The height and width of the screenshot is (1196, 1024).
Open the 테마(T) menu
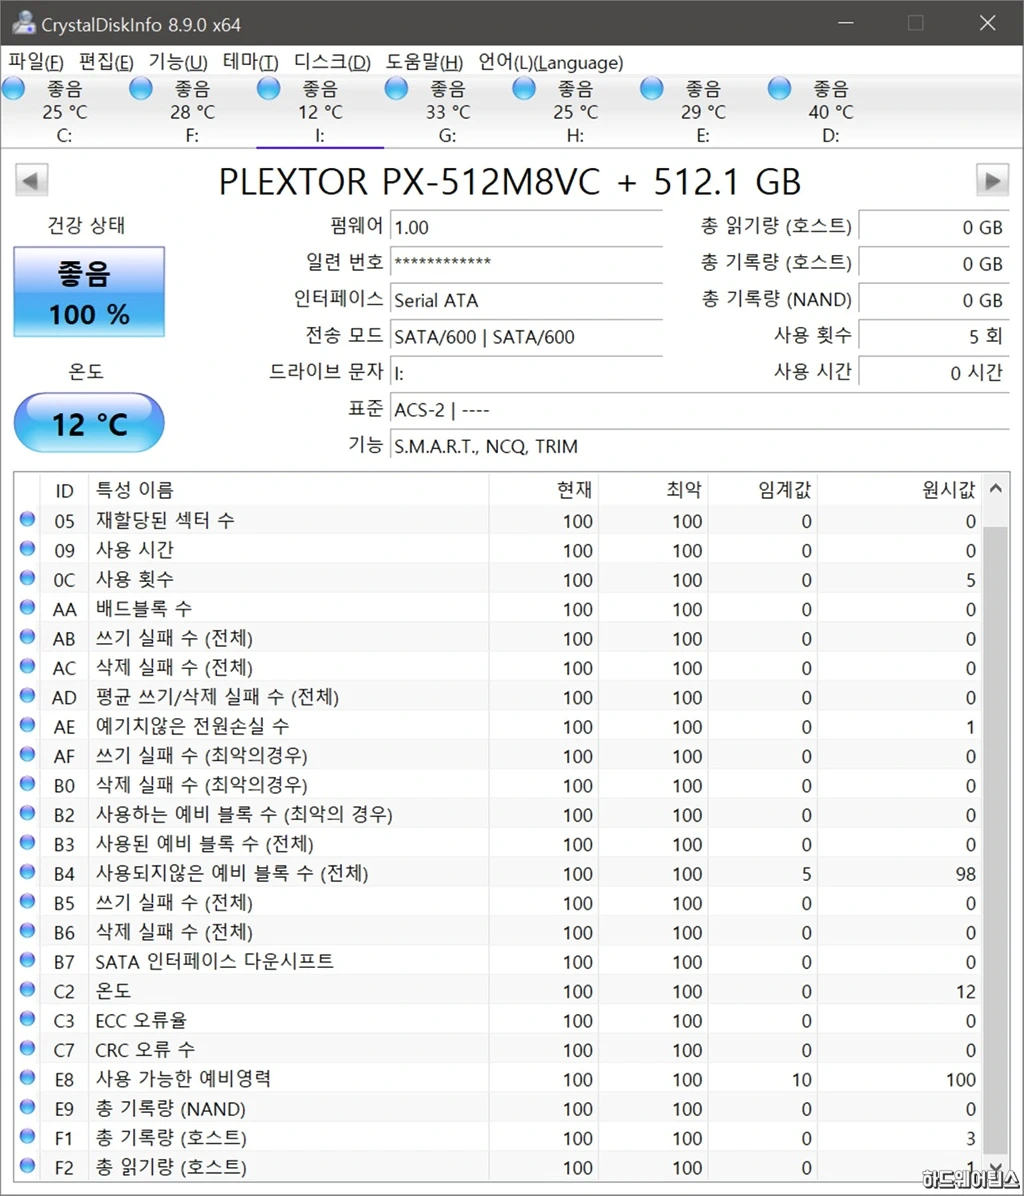click(x=251, y=62)
